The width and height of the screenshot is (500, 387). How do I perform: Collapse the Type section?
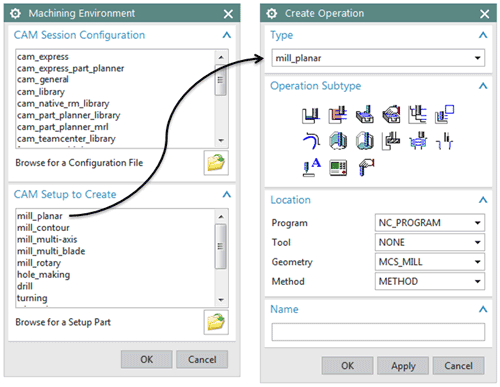483,35
